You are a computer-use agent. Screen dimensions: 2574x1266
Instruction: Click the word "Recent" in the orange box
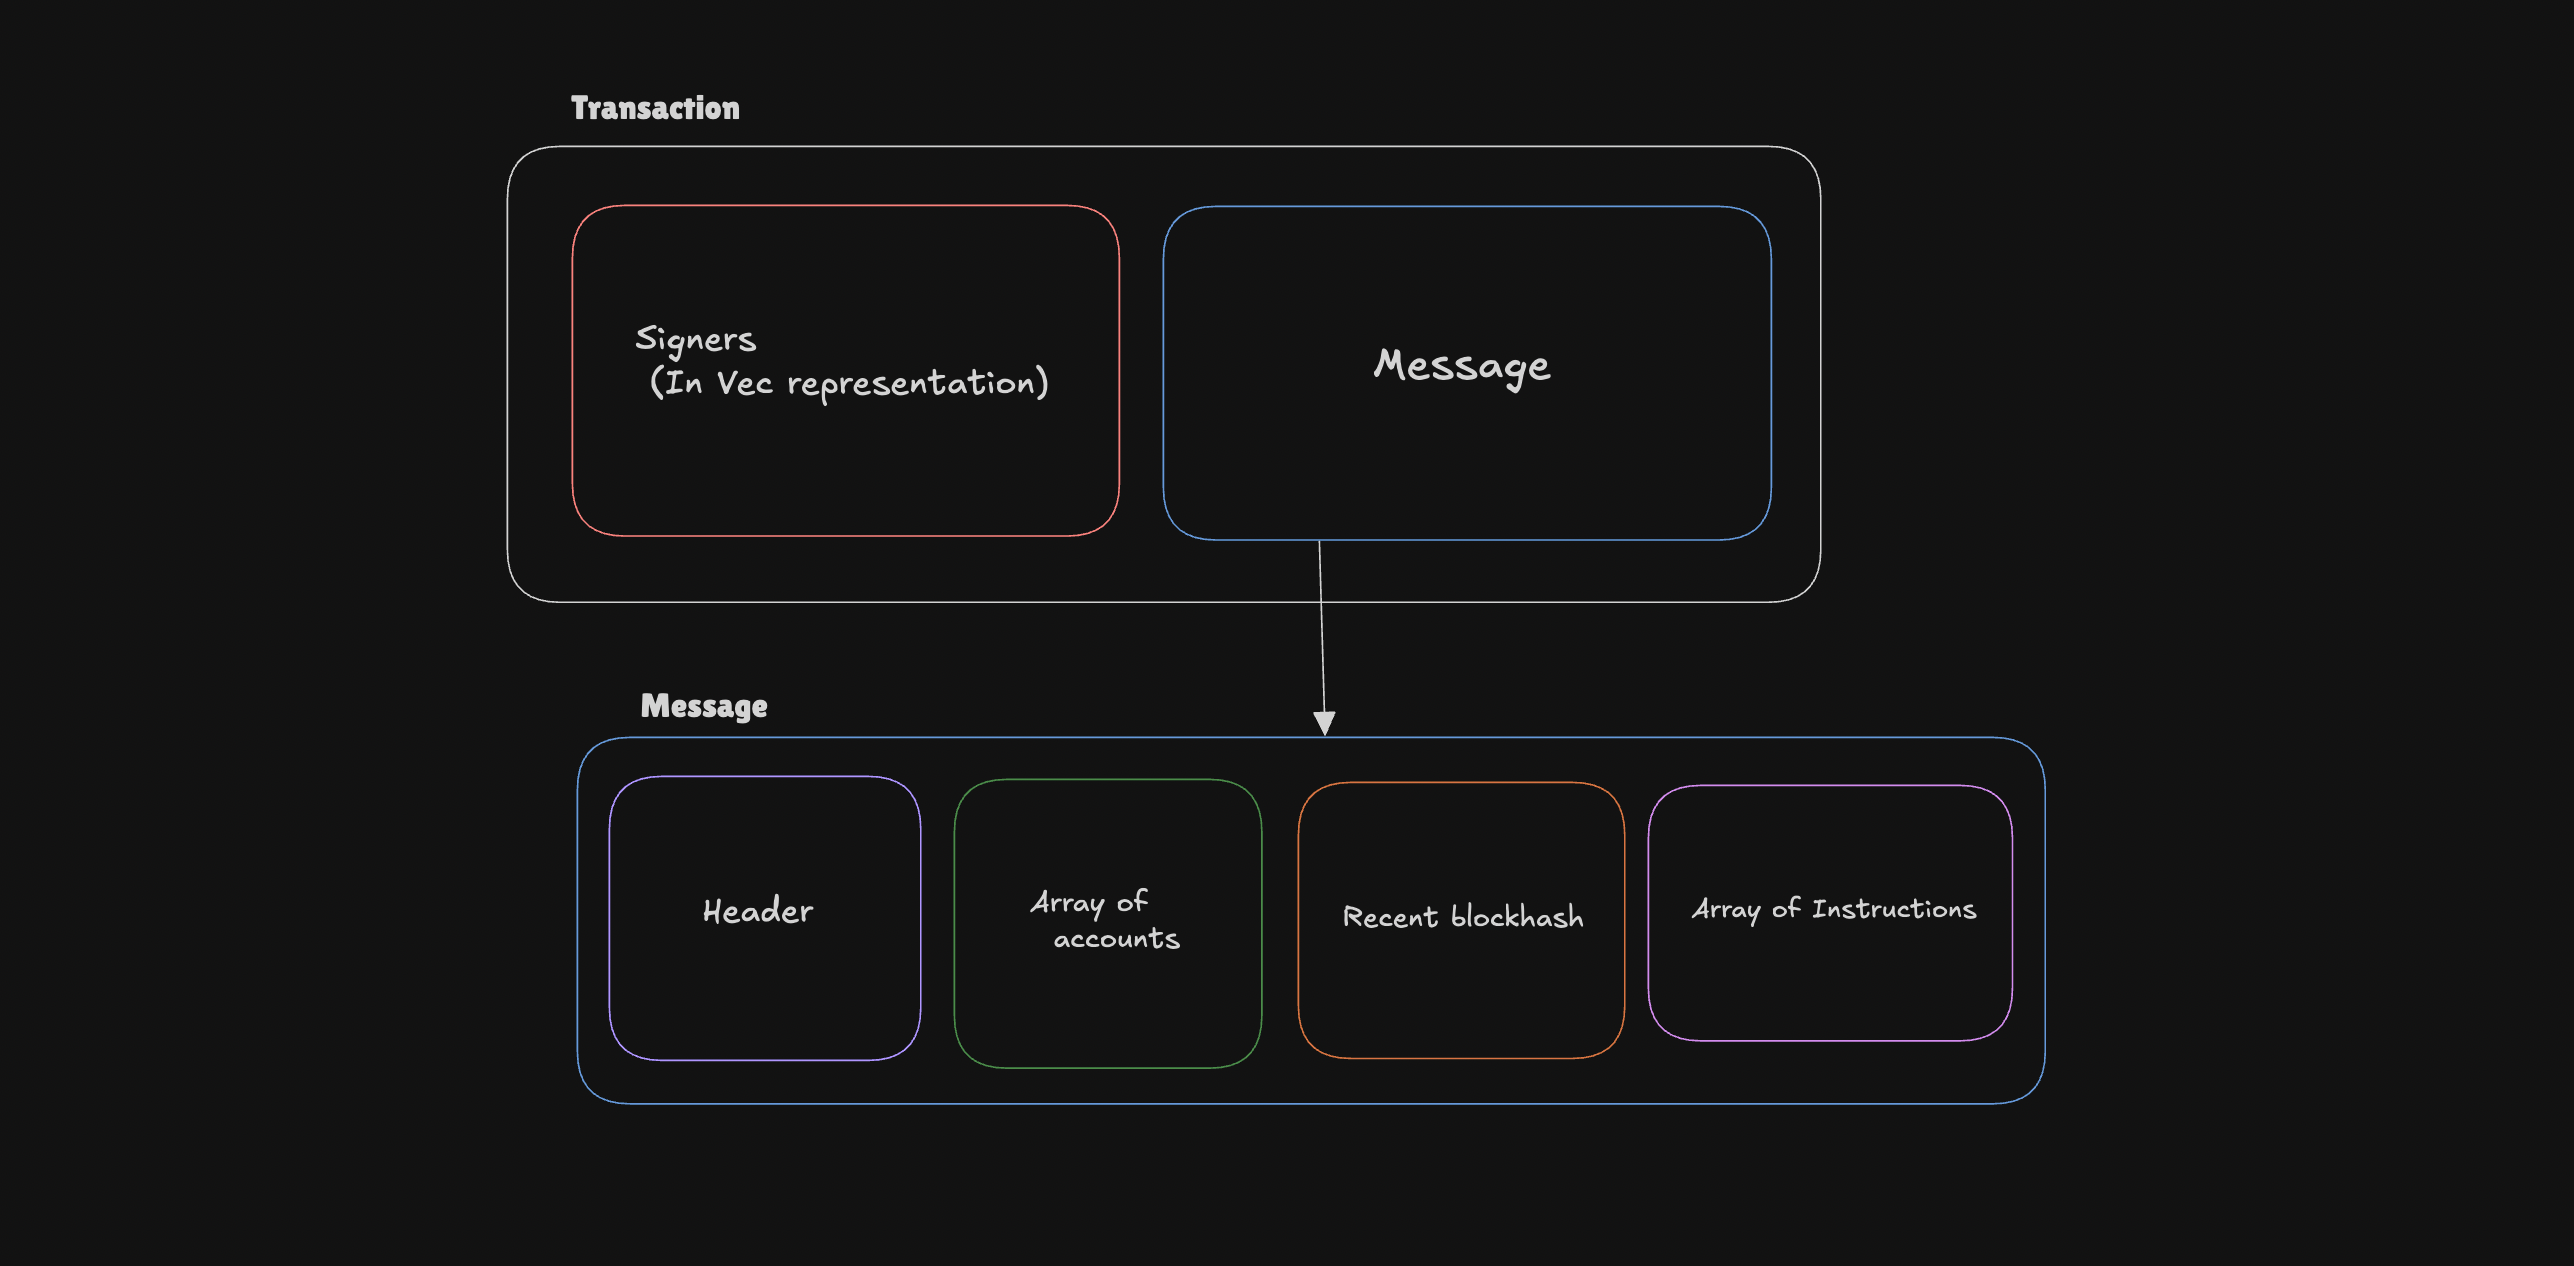[x=1390, y=917]
